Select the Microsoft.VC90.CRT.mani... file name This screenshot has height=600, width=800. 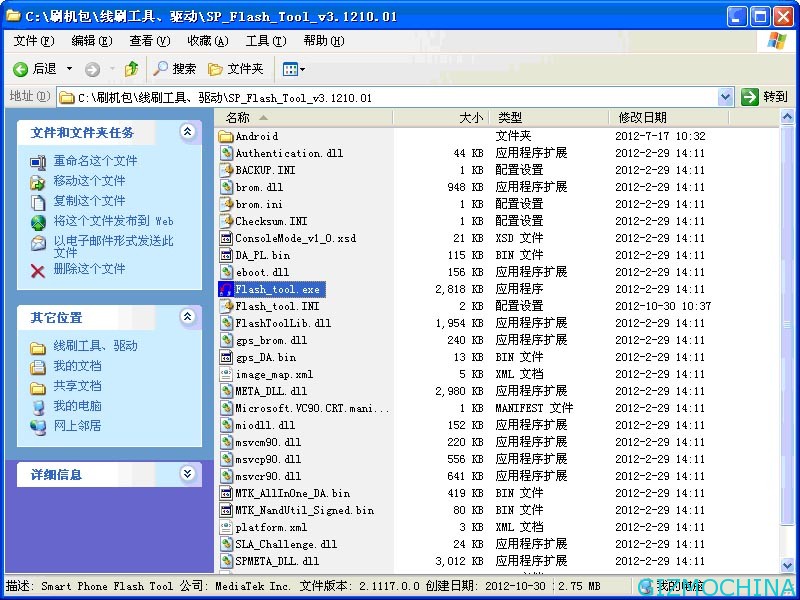coord(312,408)
